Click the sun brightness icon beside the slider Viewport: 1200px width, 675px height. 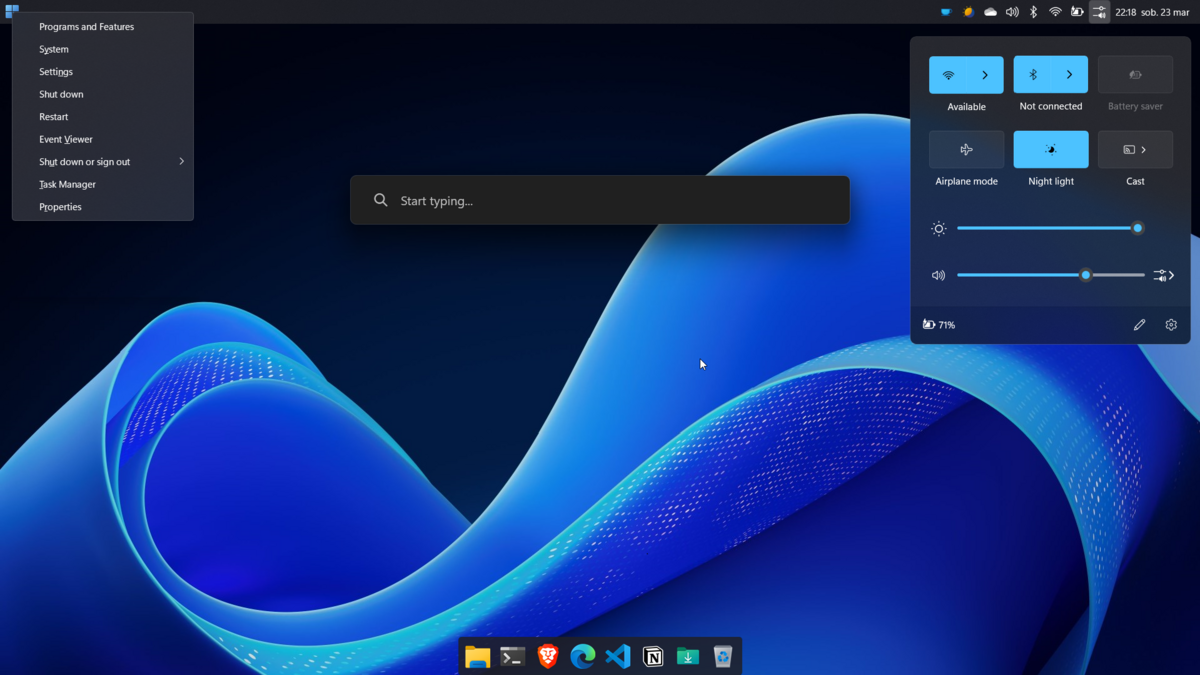tap(938, 229)
